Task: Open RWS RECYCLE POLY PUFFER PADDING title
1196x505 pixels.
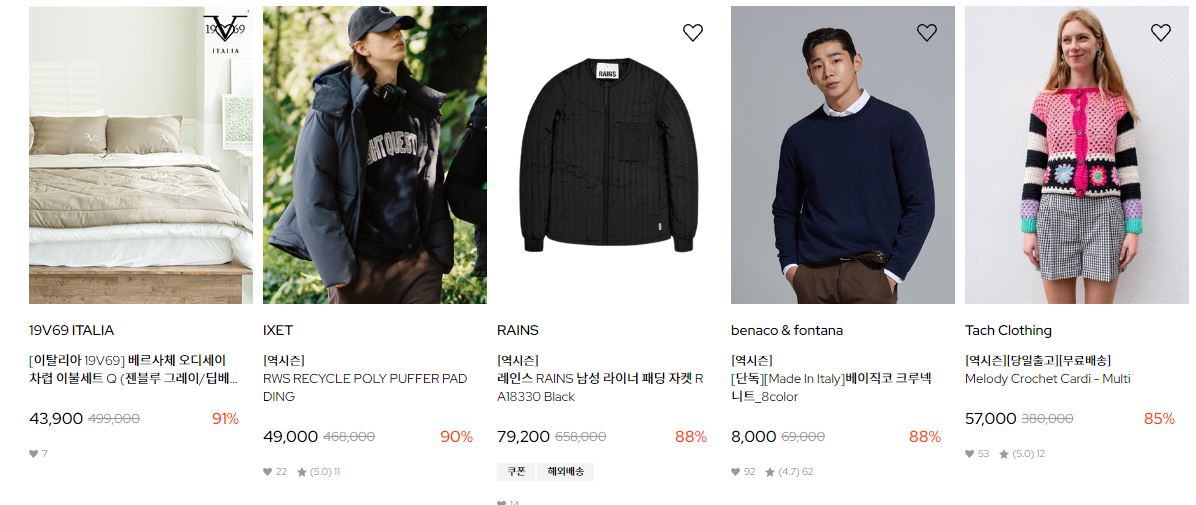Action: (365, 388)
